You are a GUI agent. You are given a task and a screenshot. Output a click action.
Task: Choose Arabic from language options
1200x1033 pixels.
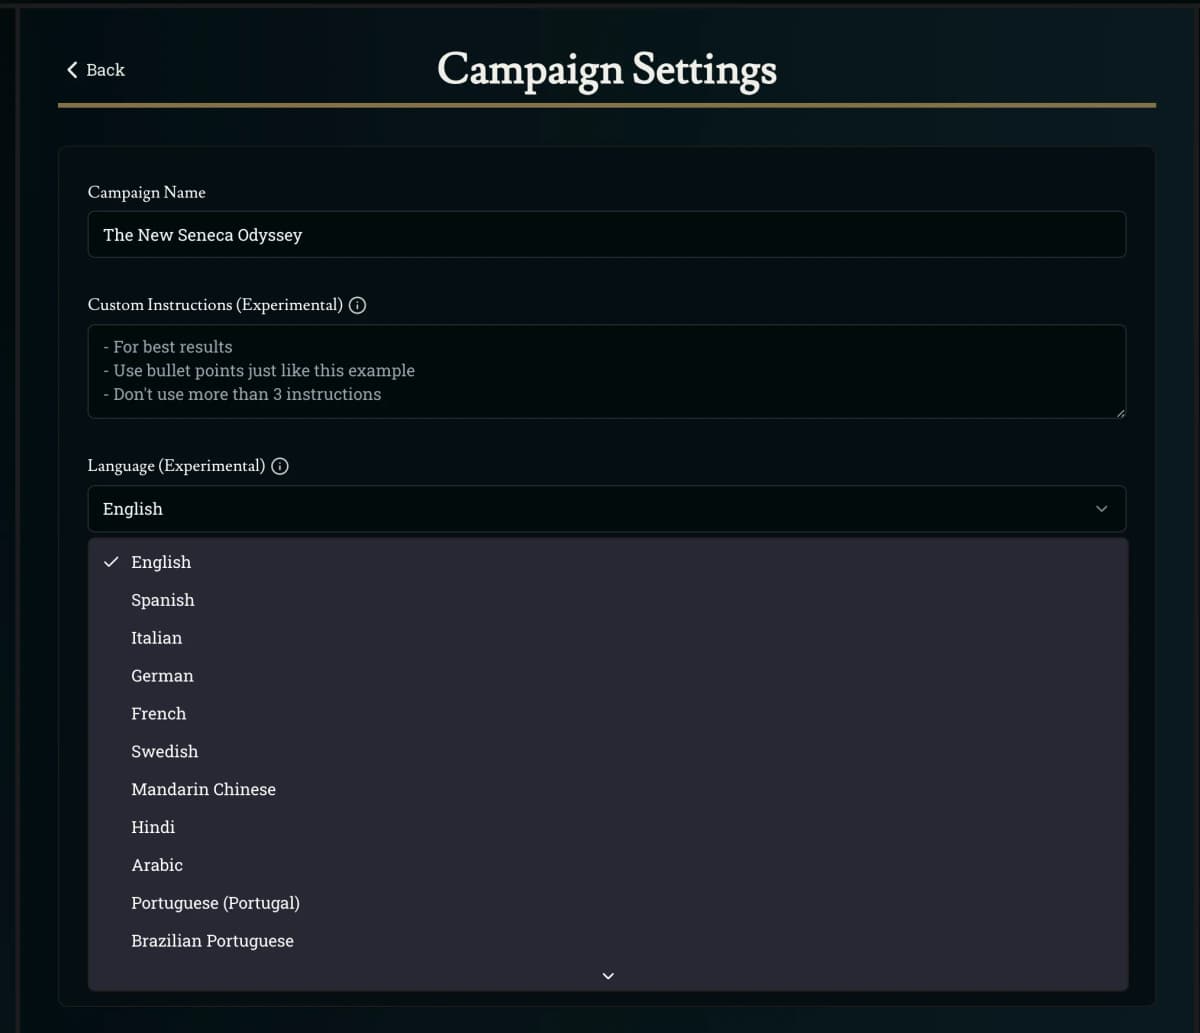tap(157, 866)
